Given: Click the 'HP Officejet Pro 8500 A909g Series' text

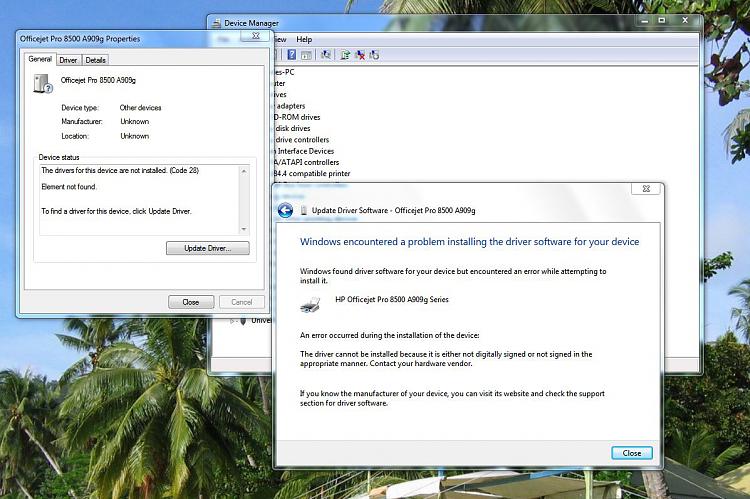Looking at the screenshot, I should (392, 299).
